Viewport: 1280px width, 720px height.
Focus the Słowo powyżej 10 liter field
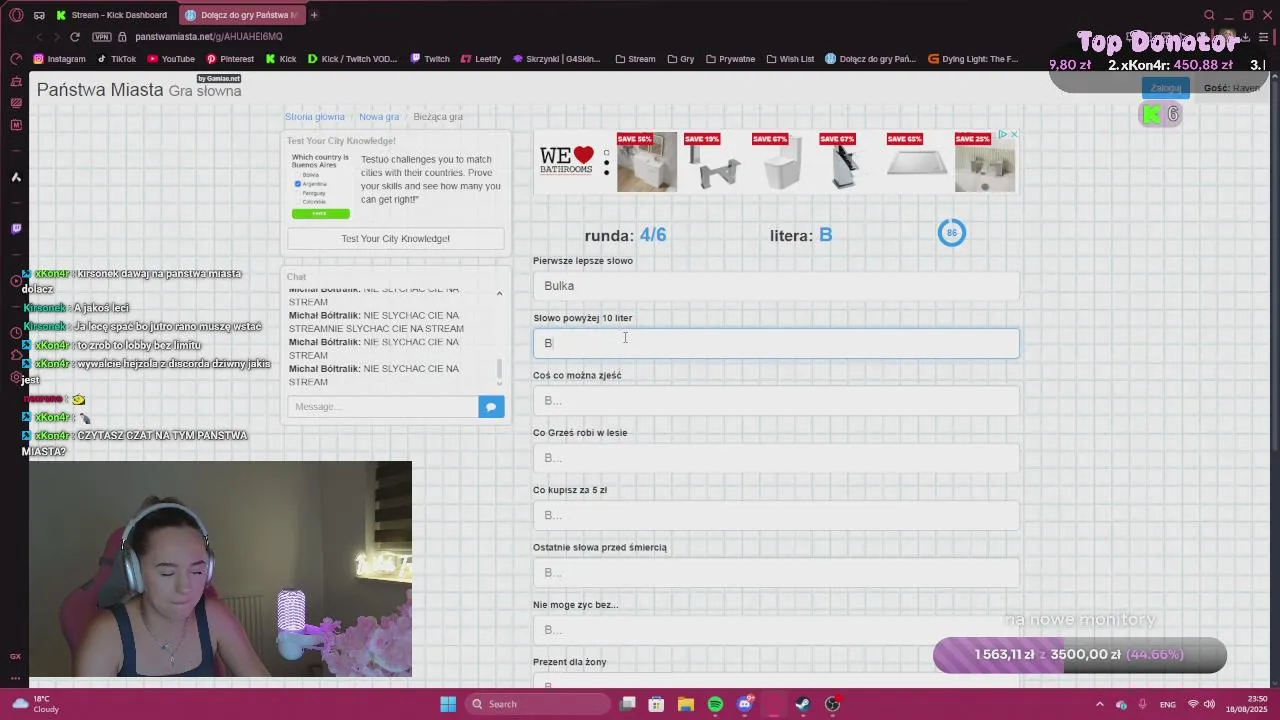(x=776, y=343)
